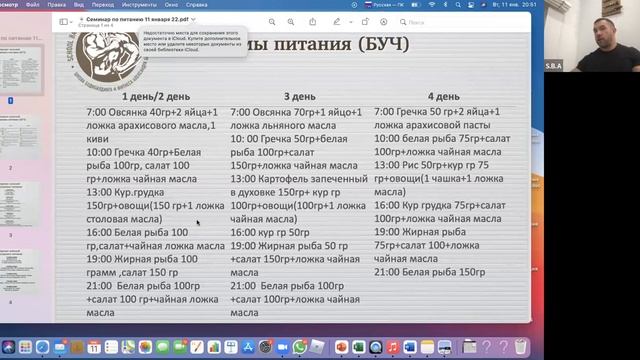Open Photos from the Dock
This screenshot has height=360, width=640.
(145, 347)
